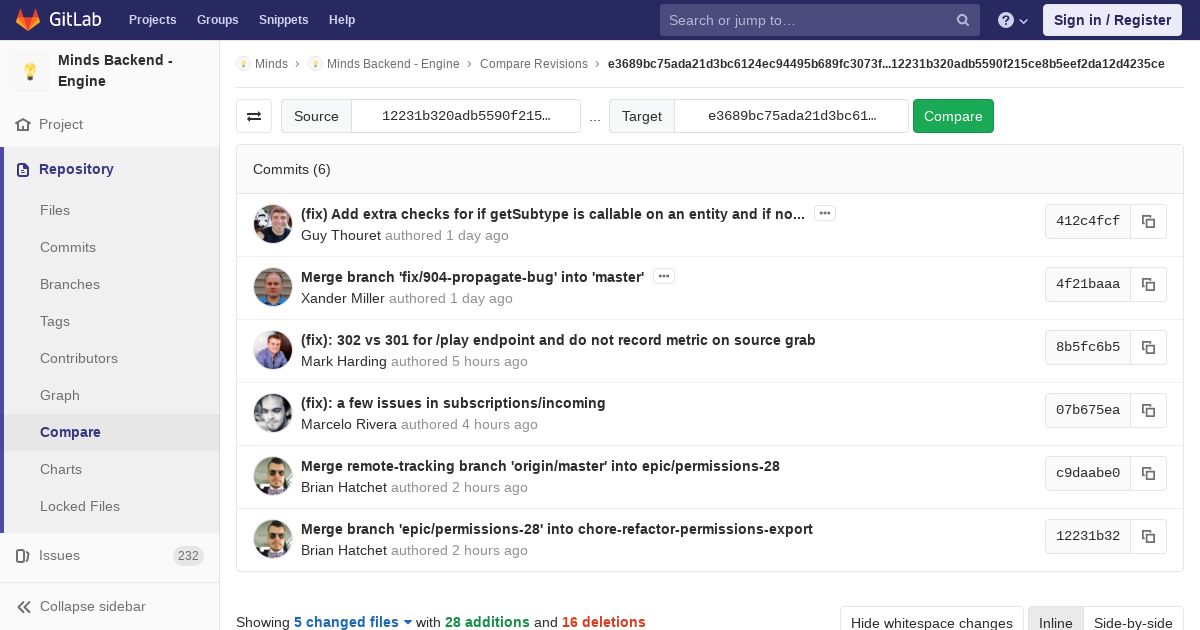Viewport: 1200px width, 630px height.
Task: Click Brian Hatchet's avatar on chore-refactor merge commit
Action: (x=273, y=539)
